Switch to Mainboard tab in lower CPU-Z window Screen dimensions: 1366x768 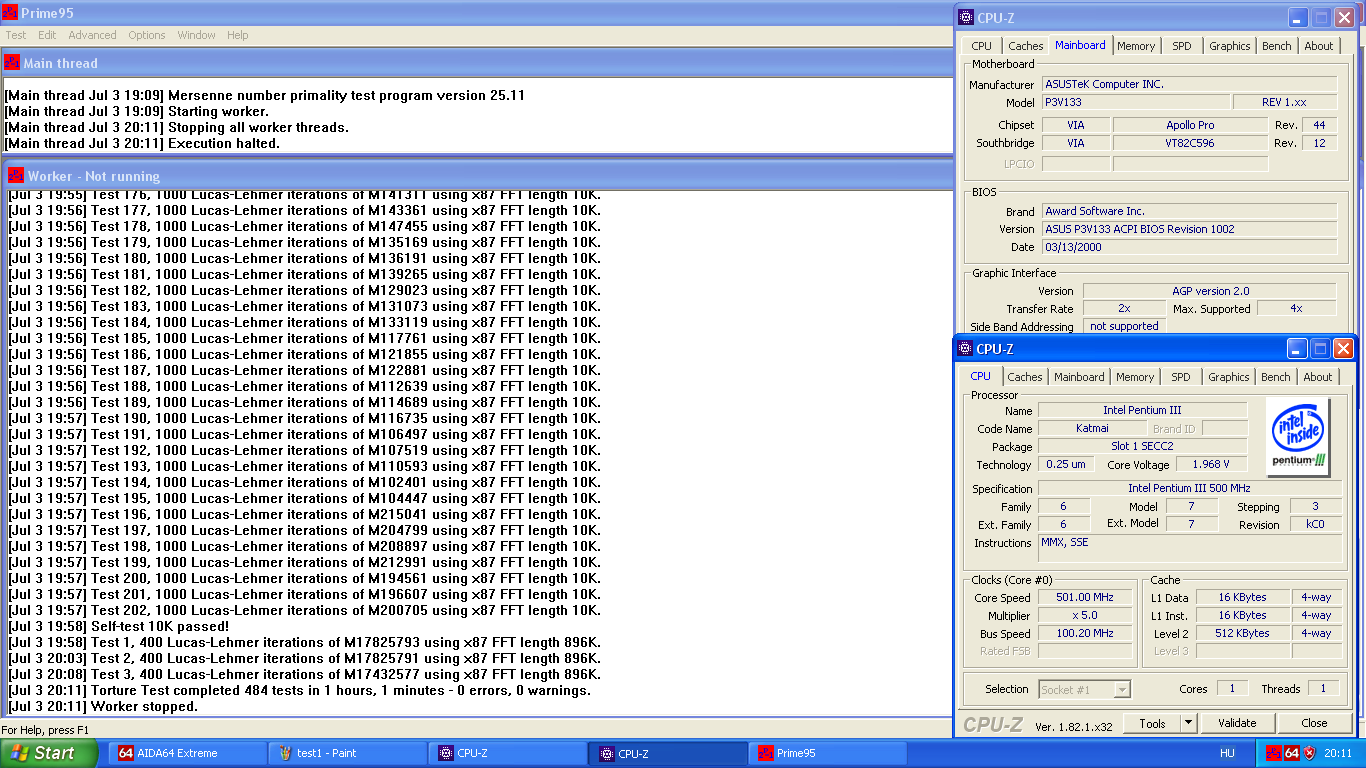1079,377
